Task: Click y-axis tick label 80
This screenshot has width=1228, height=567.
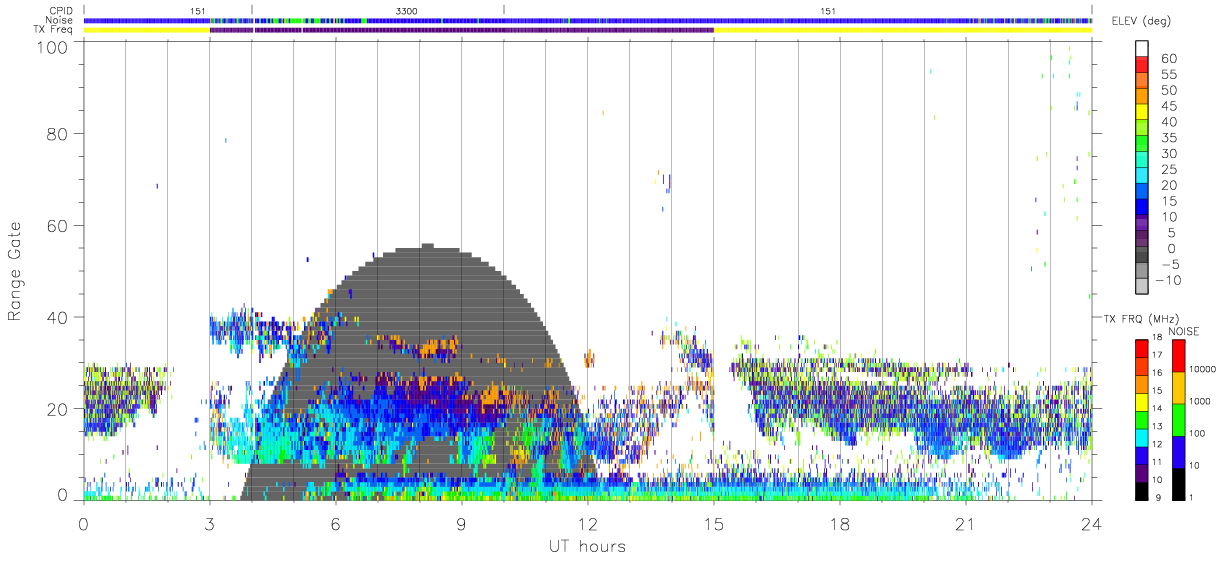Action: 57,133
